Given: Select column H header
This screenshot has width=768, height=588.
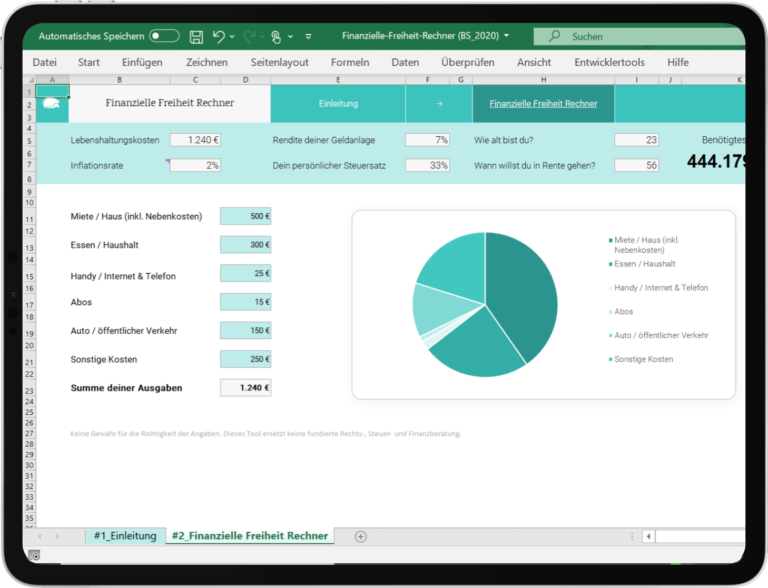Looking at the screenshot, I should 543,79.
